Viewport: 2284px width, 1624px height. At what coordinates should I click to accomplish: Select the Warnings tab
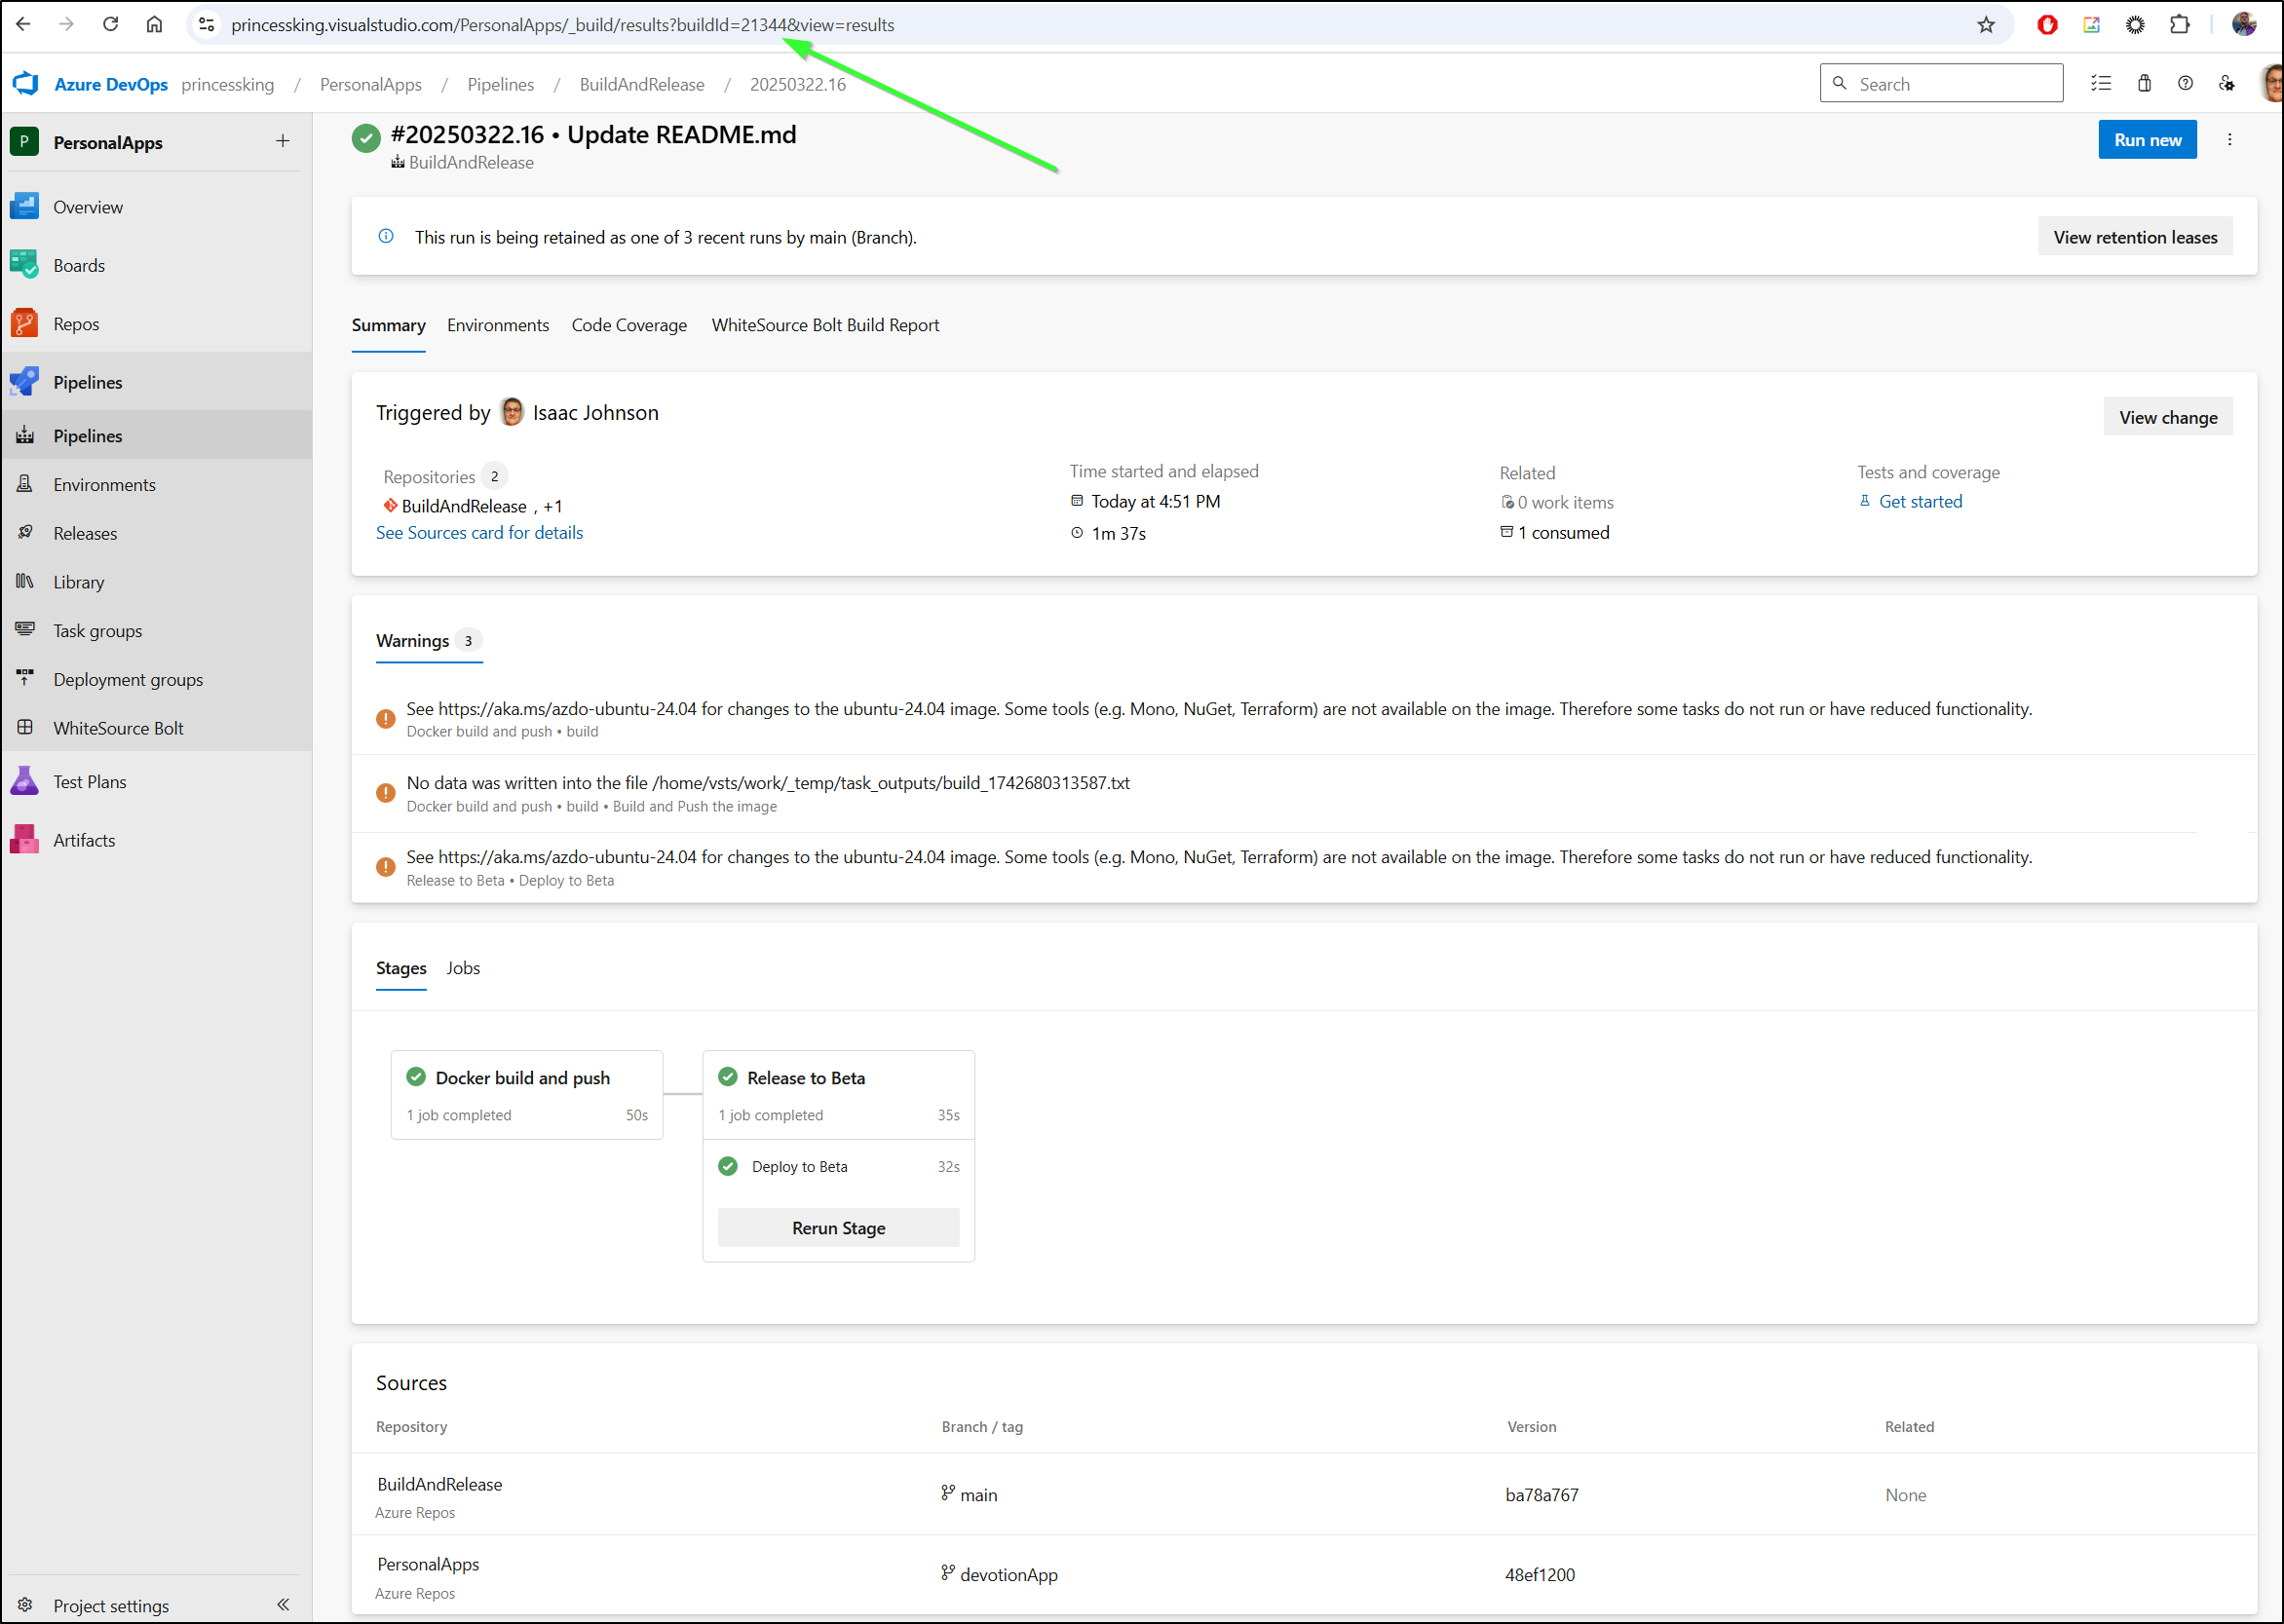coord(428,641)
